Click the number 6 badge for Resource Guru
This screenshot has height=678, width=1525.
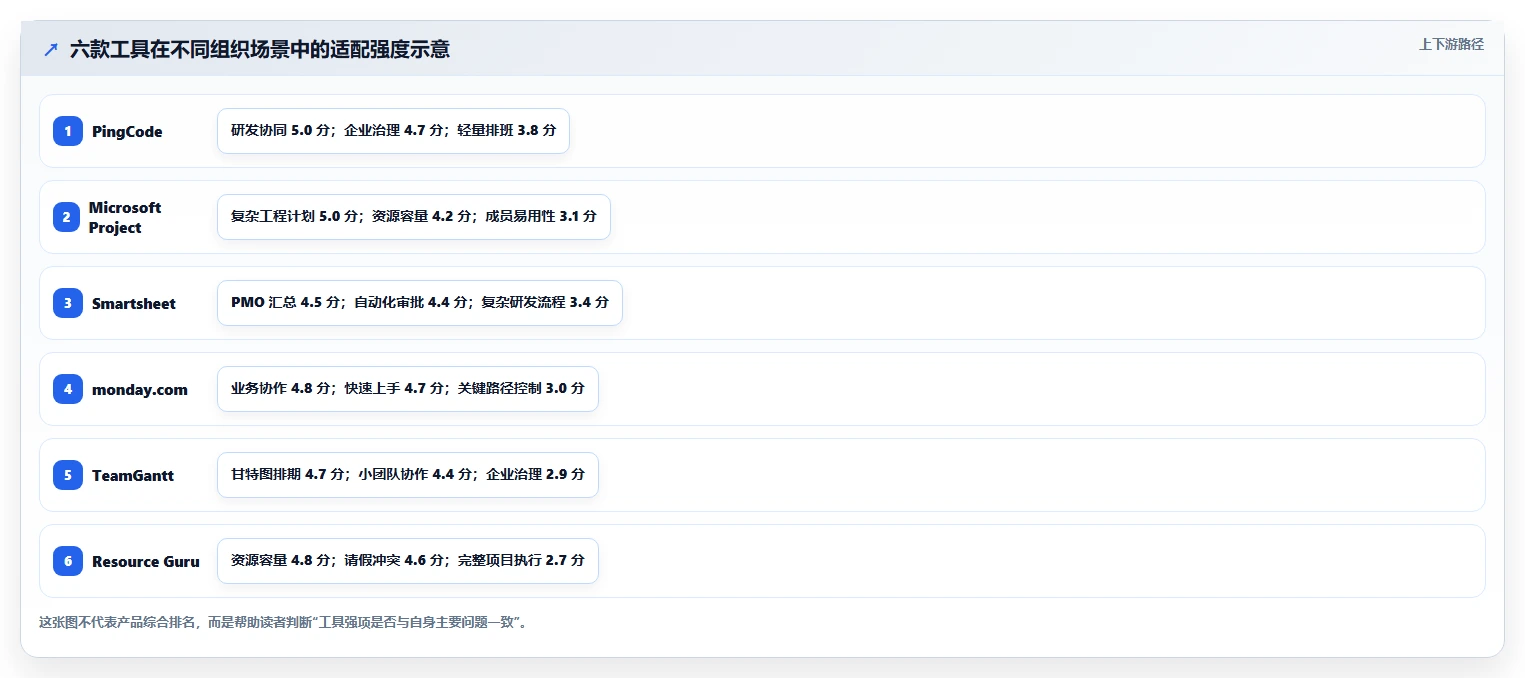[x=68, y=561]
